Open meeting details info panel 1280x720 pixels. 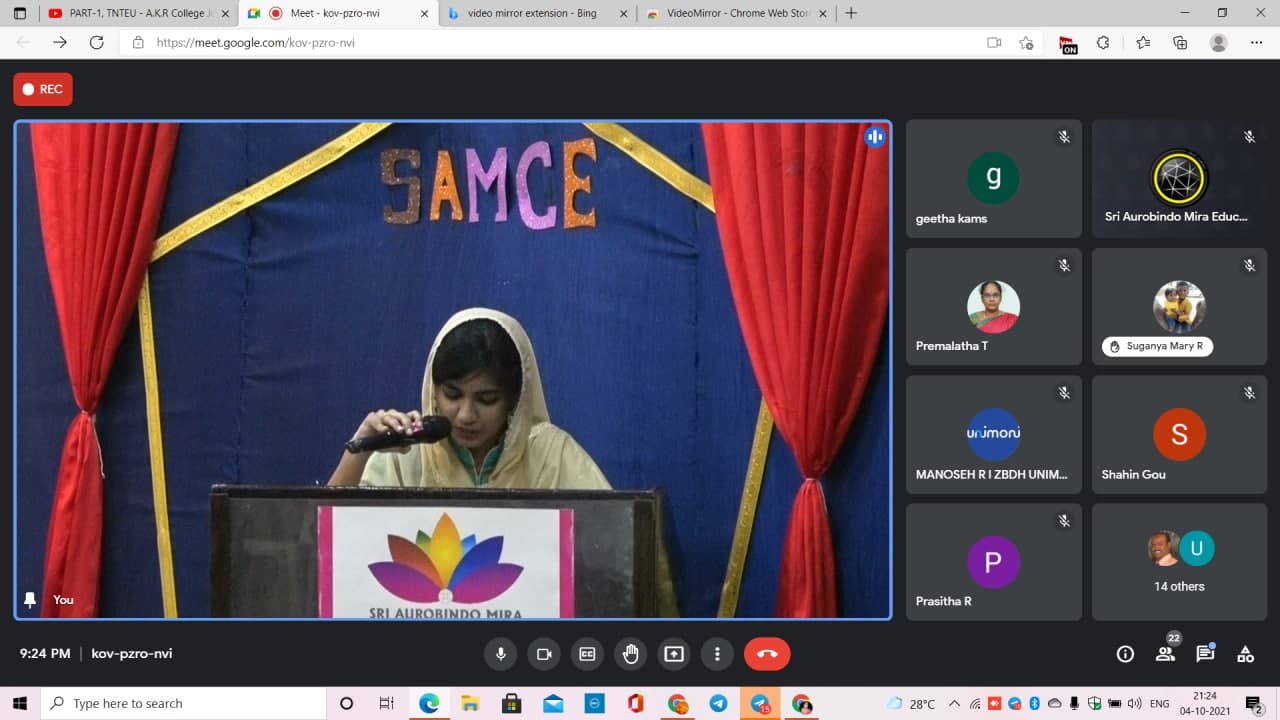pos(1125,654)
